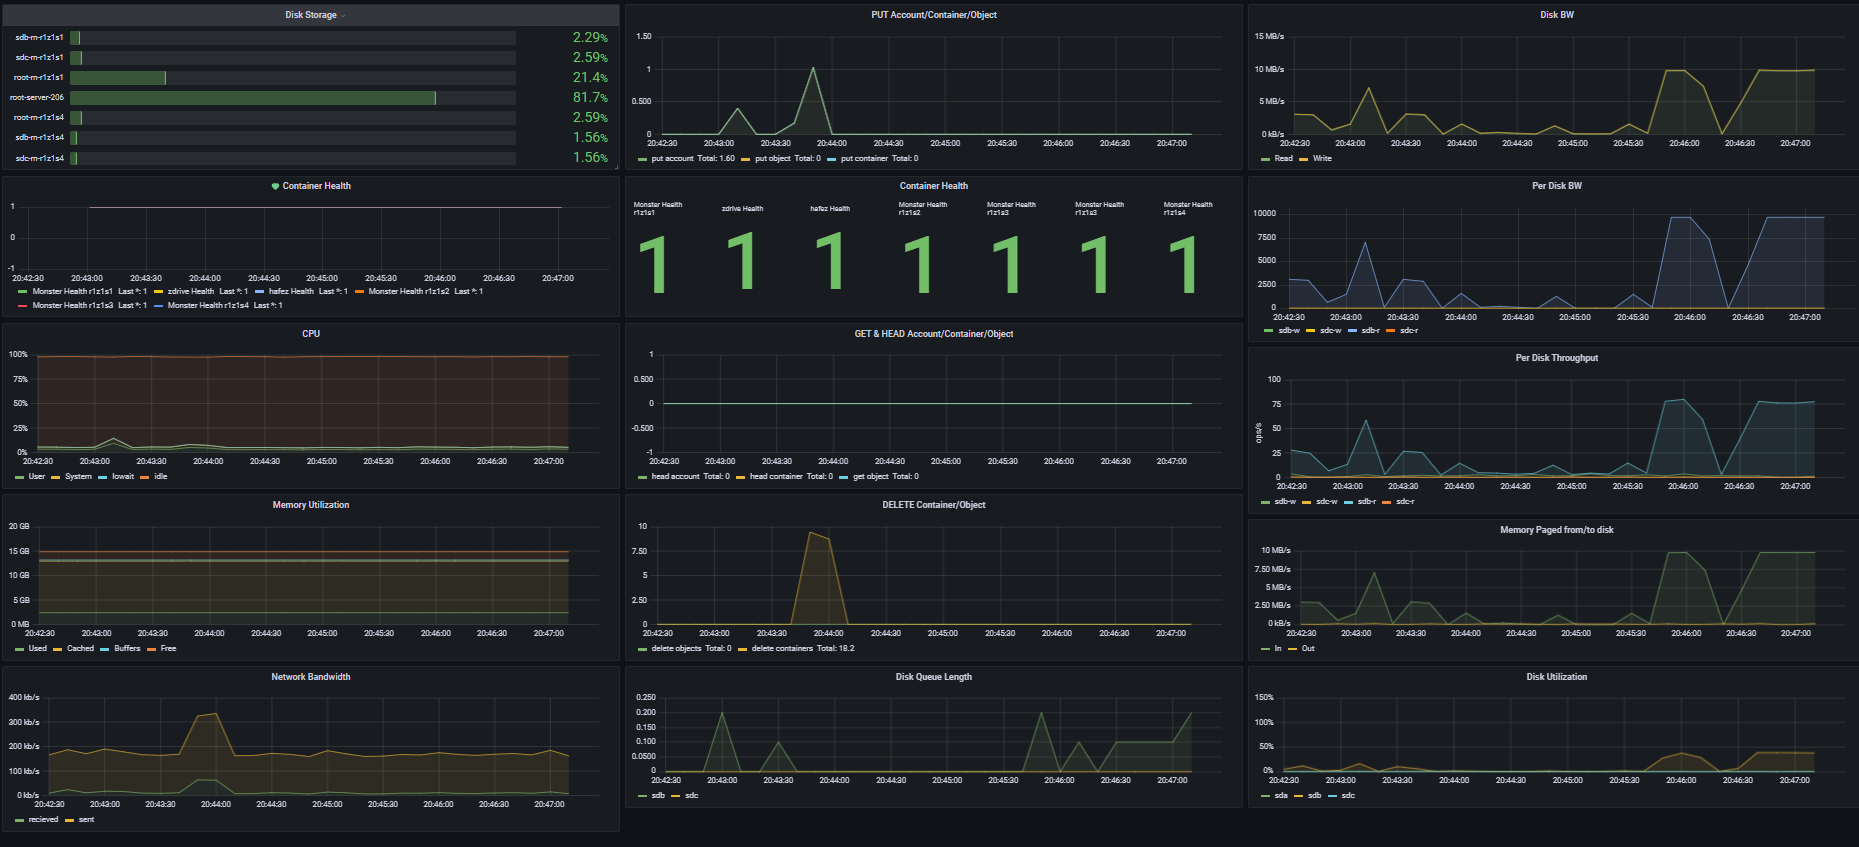1859x847 pixels.
Task: Toggle the System series in CPU legend
Action: (78, 477)
